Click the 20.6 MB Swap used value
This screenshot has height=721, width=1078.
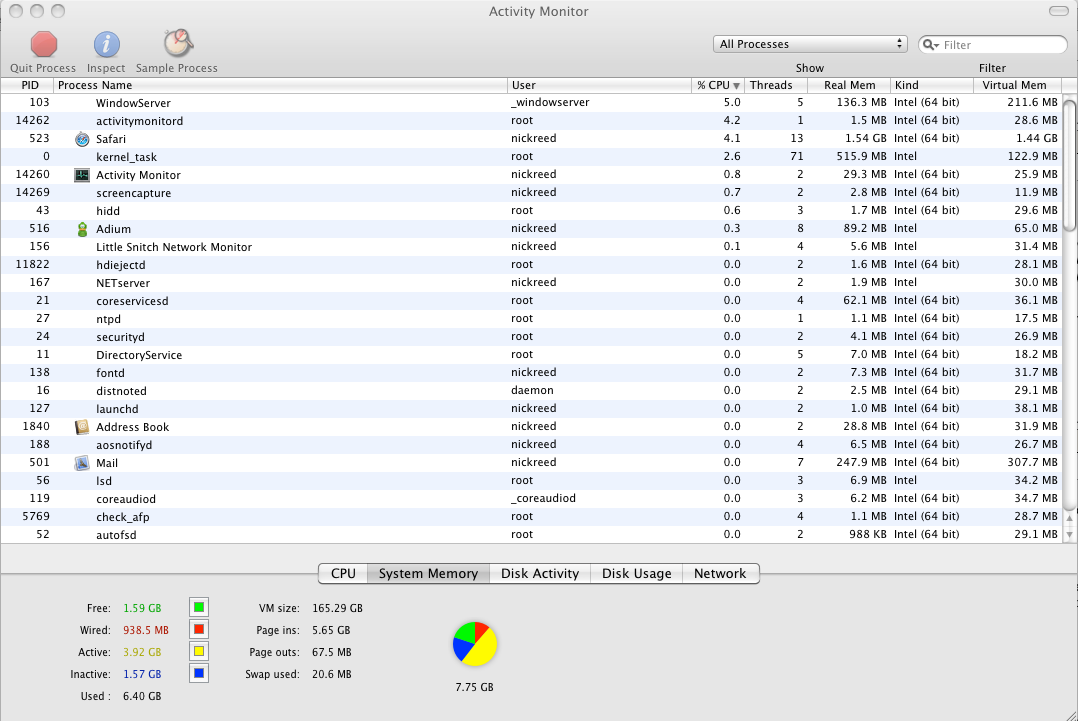pos(331,674)
